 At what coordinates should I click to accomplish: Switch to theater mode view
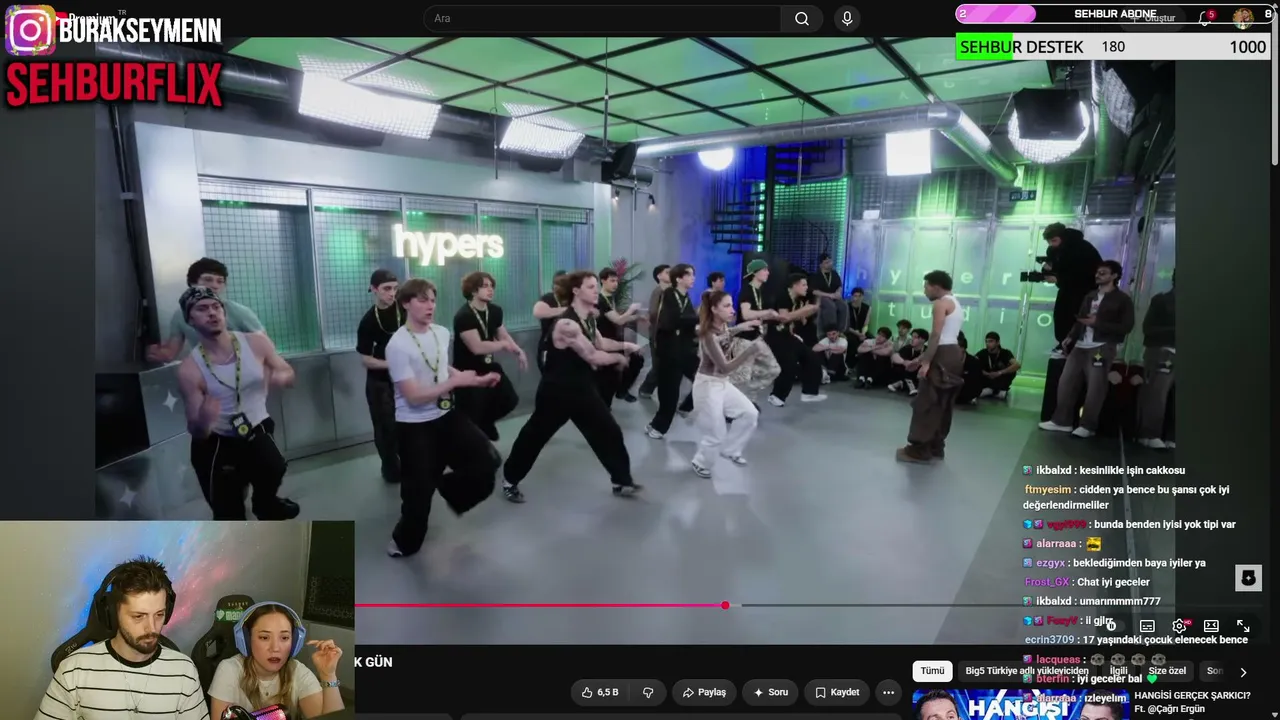click(x=1211, y=626)
